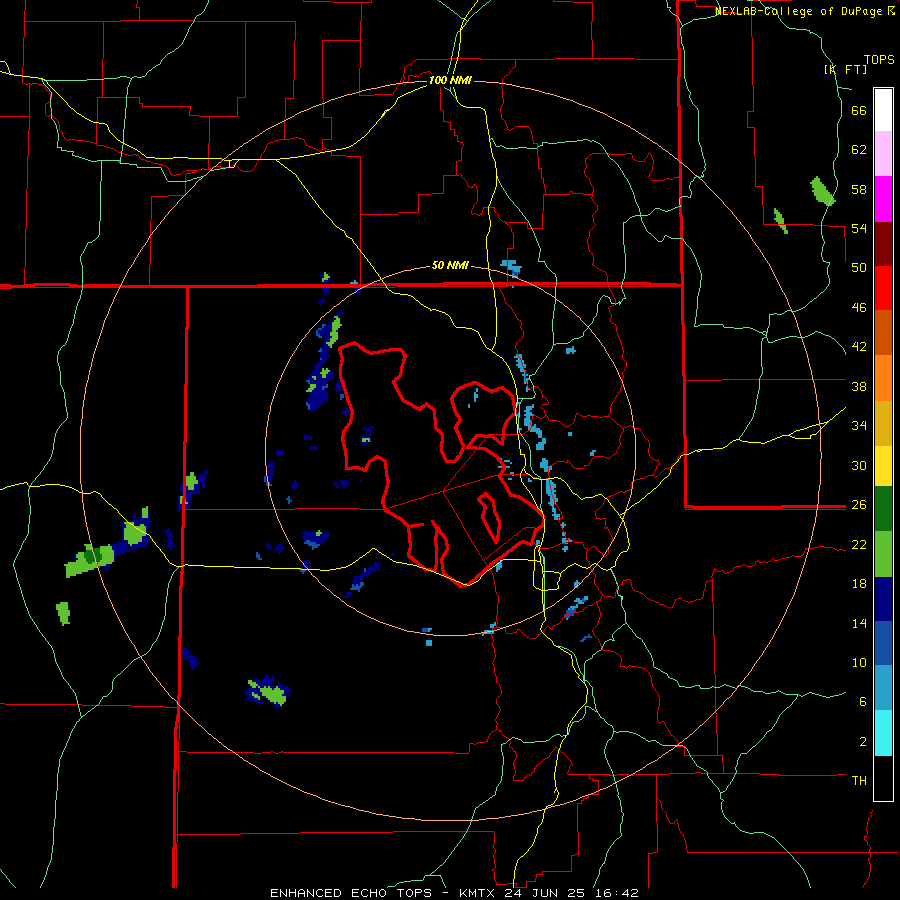
Task: Click the "24 JUN 25" date in caption
Action: 548,893
